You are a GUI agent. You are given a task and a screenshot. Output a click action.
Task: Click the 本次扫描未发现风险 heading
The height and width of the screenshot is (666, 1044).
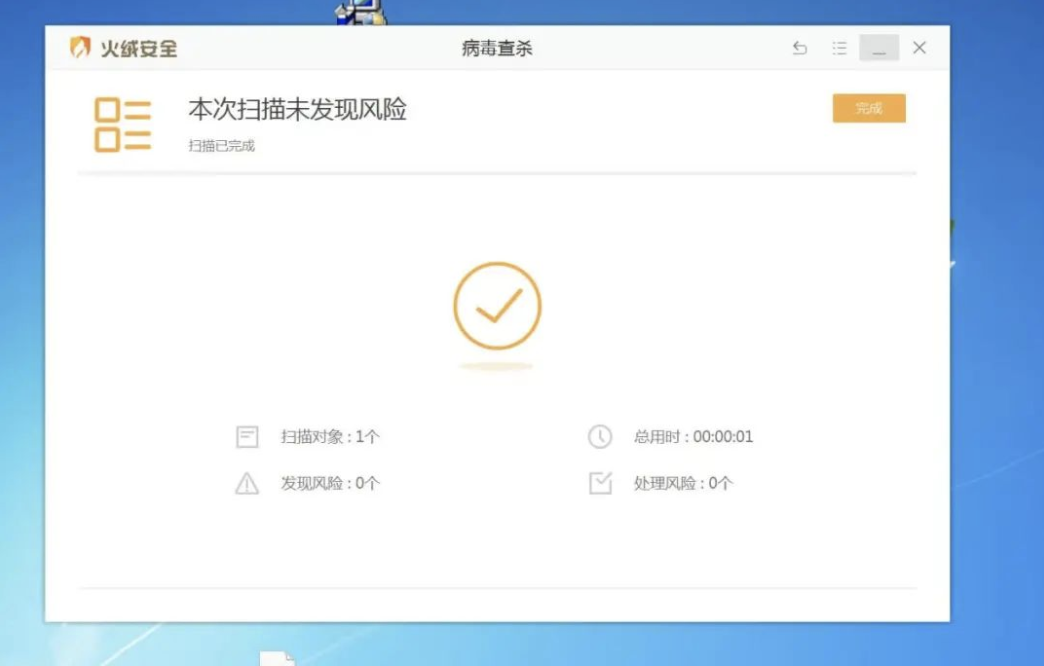298,109
